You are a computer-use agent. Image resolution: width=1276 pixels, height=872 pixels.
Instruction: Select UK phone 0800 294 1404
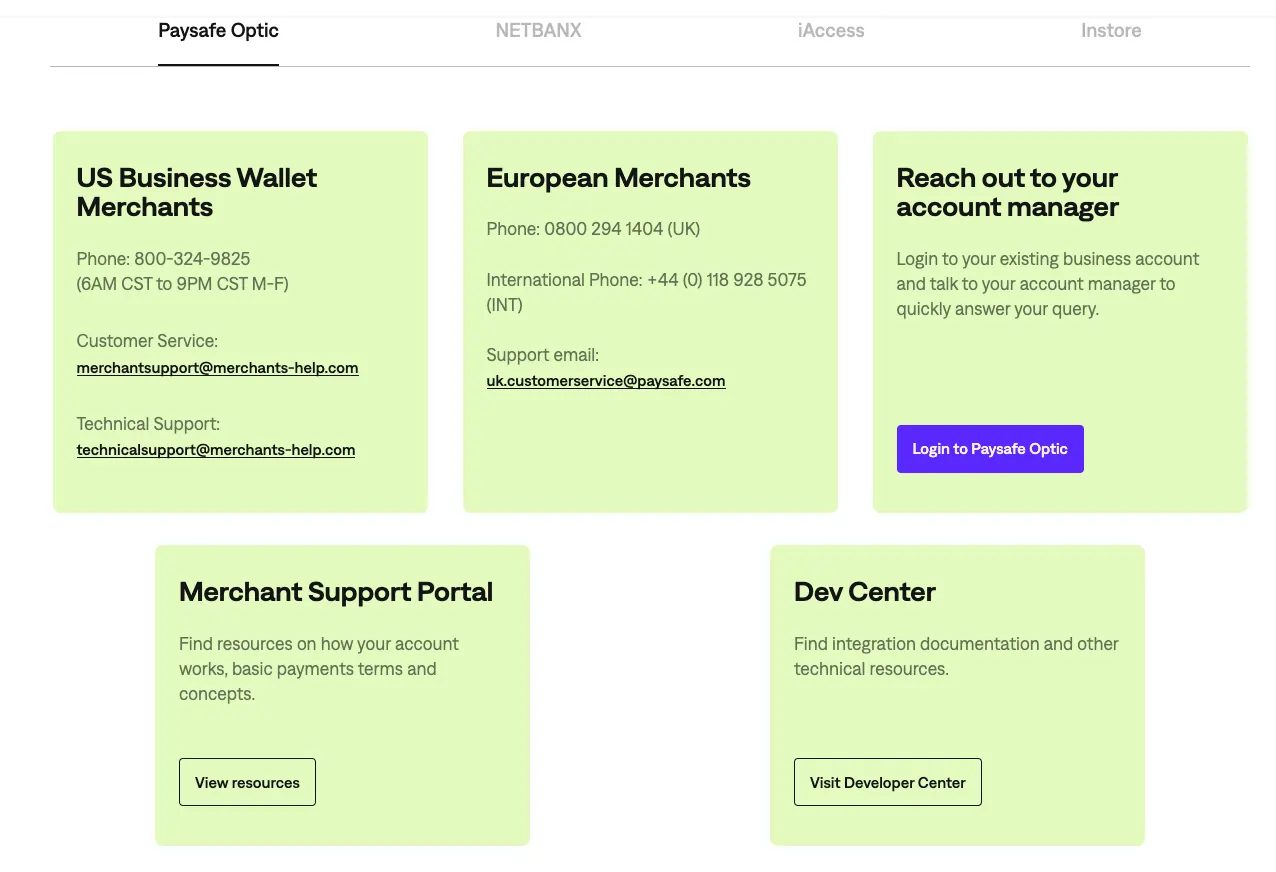(604, 229)
